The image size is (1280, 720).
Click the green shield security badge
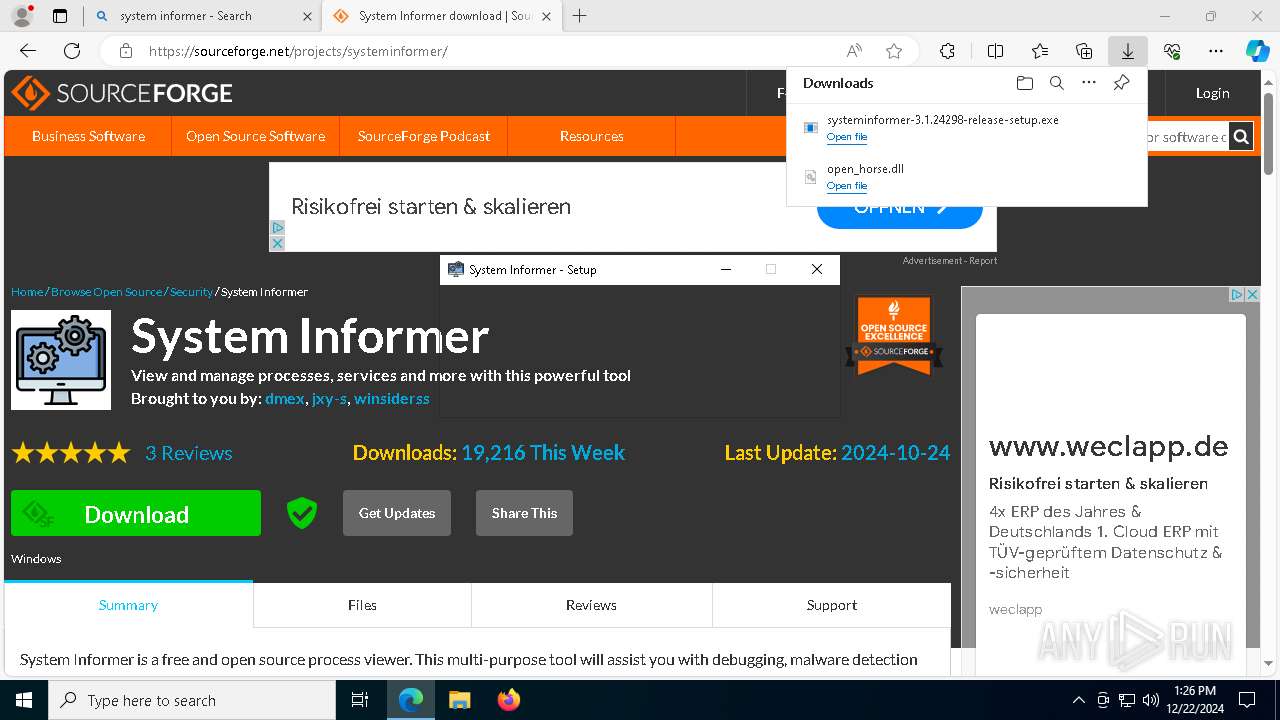(x=301, y=513)
